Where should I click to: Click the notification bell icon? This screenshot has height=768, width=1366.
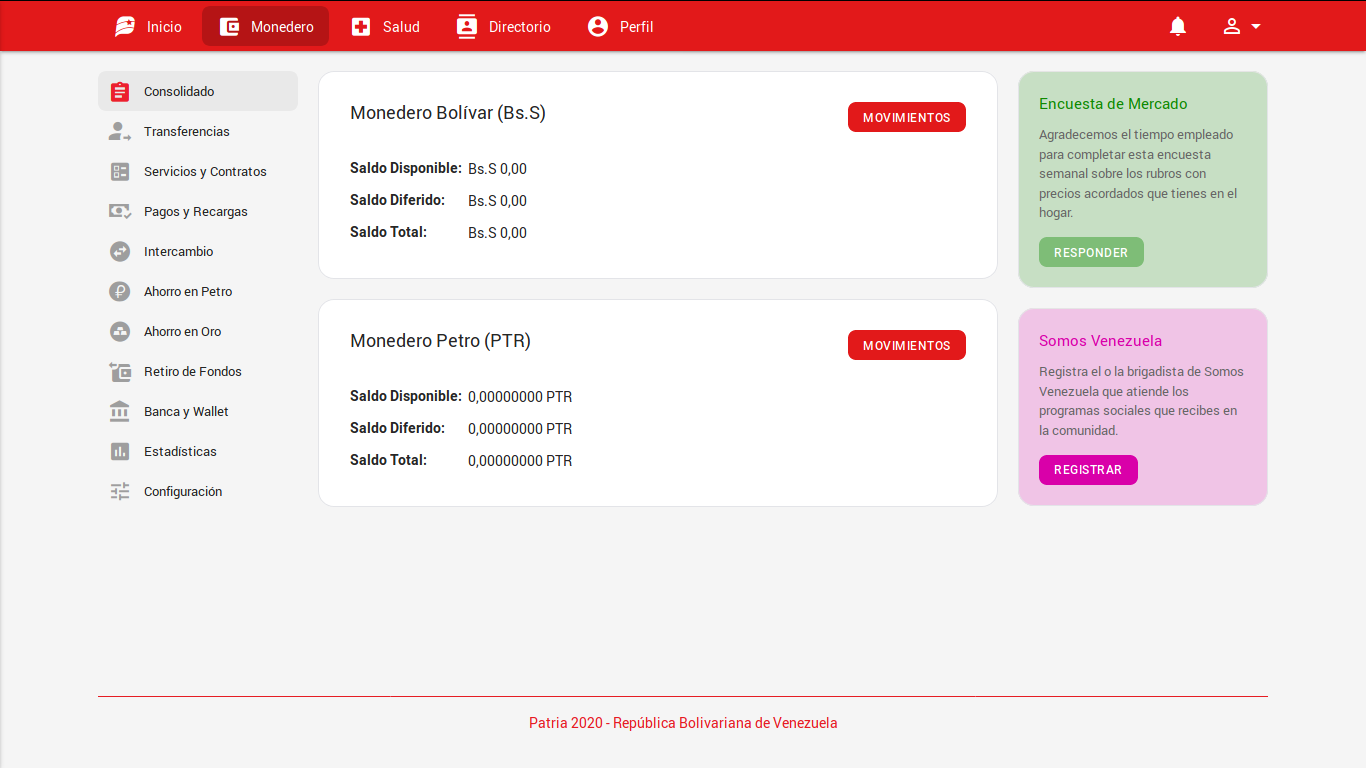click(1178, 27)
